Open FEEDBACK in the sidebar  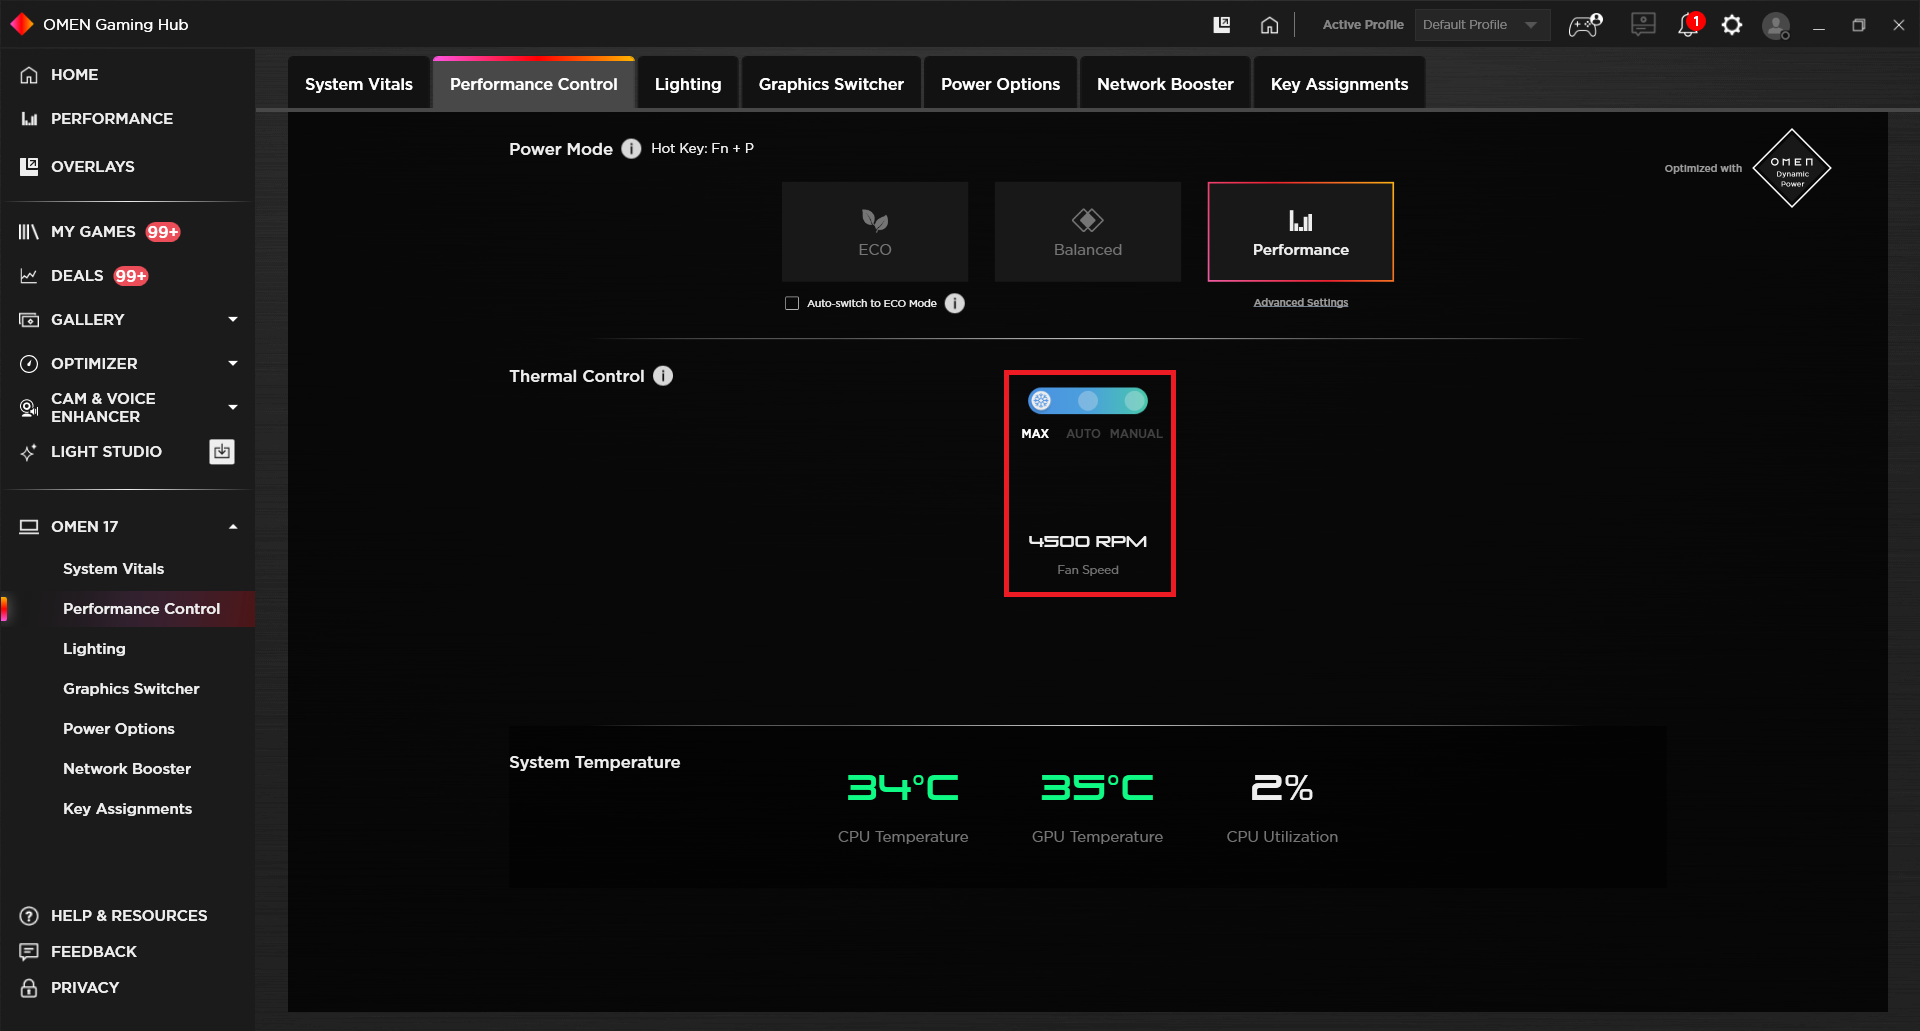click(93, 951)
